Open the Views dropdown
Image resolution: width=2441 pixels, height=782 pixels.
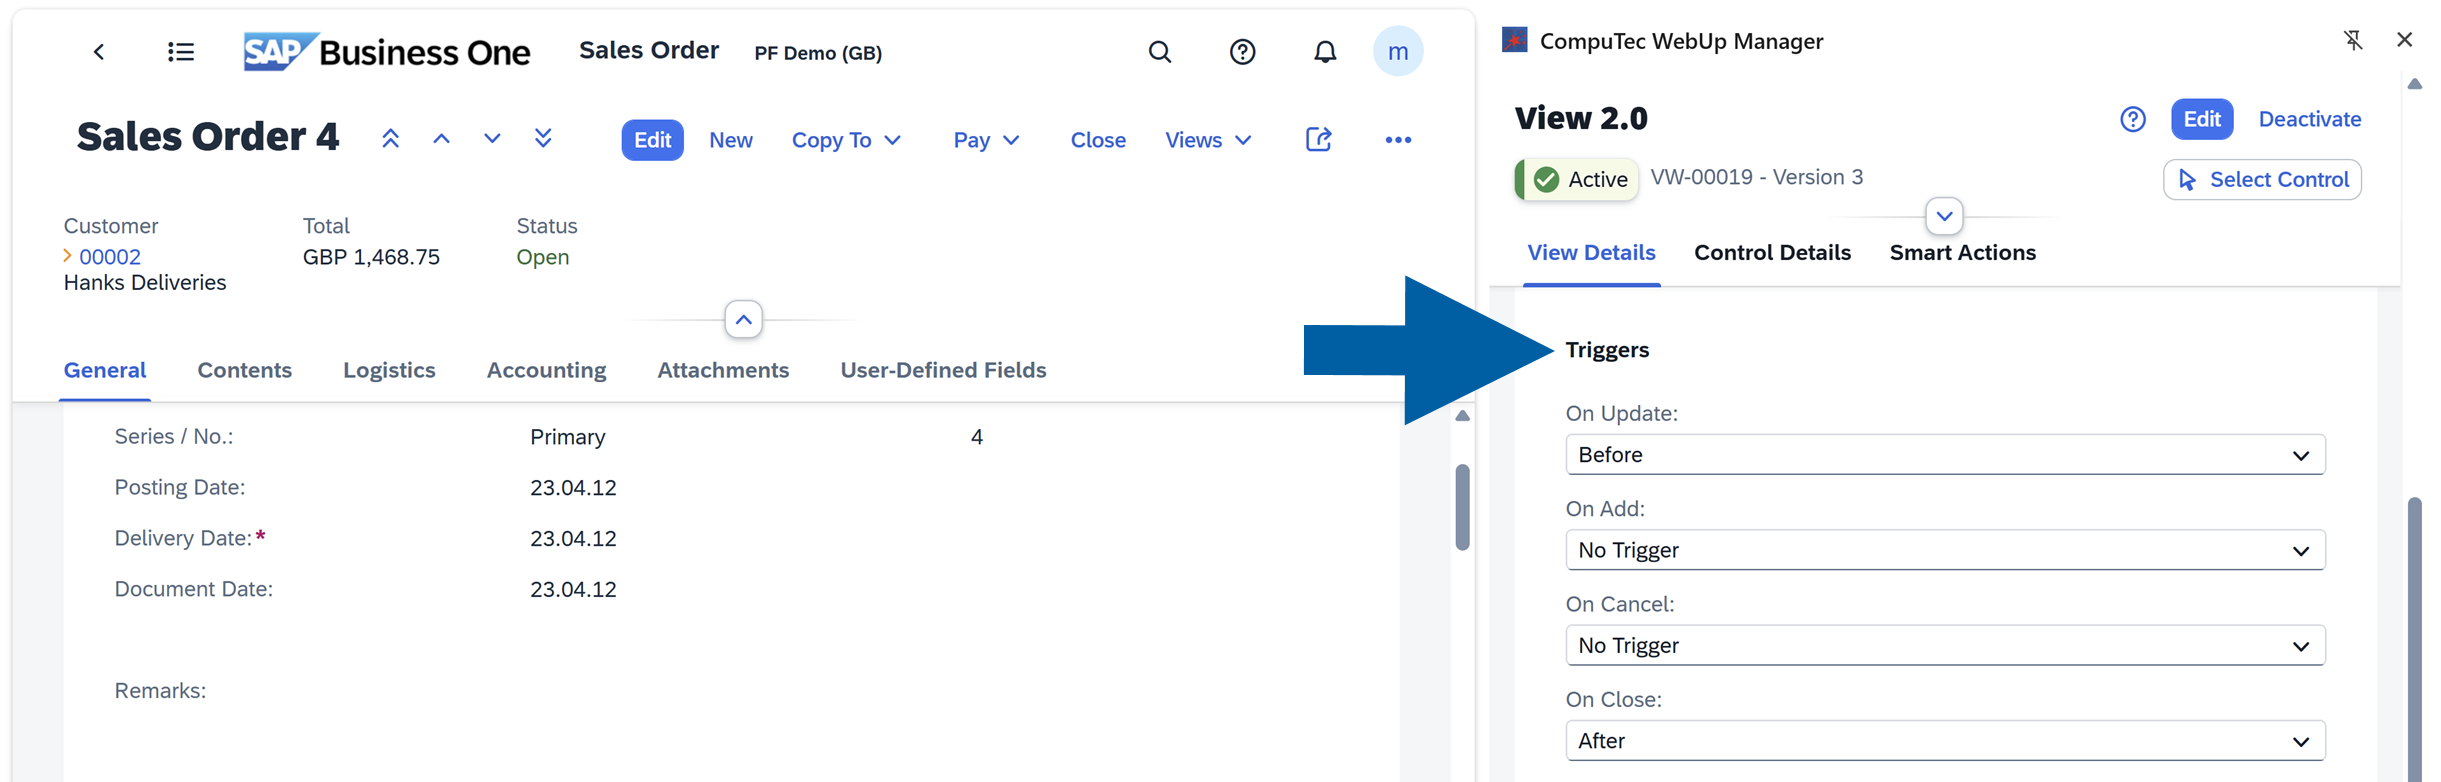click(x=1208, y=140)
